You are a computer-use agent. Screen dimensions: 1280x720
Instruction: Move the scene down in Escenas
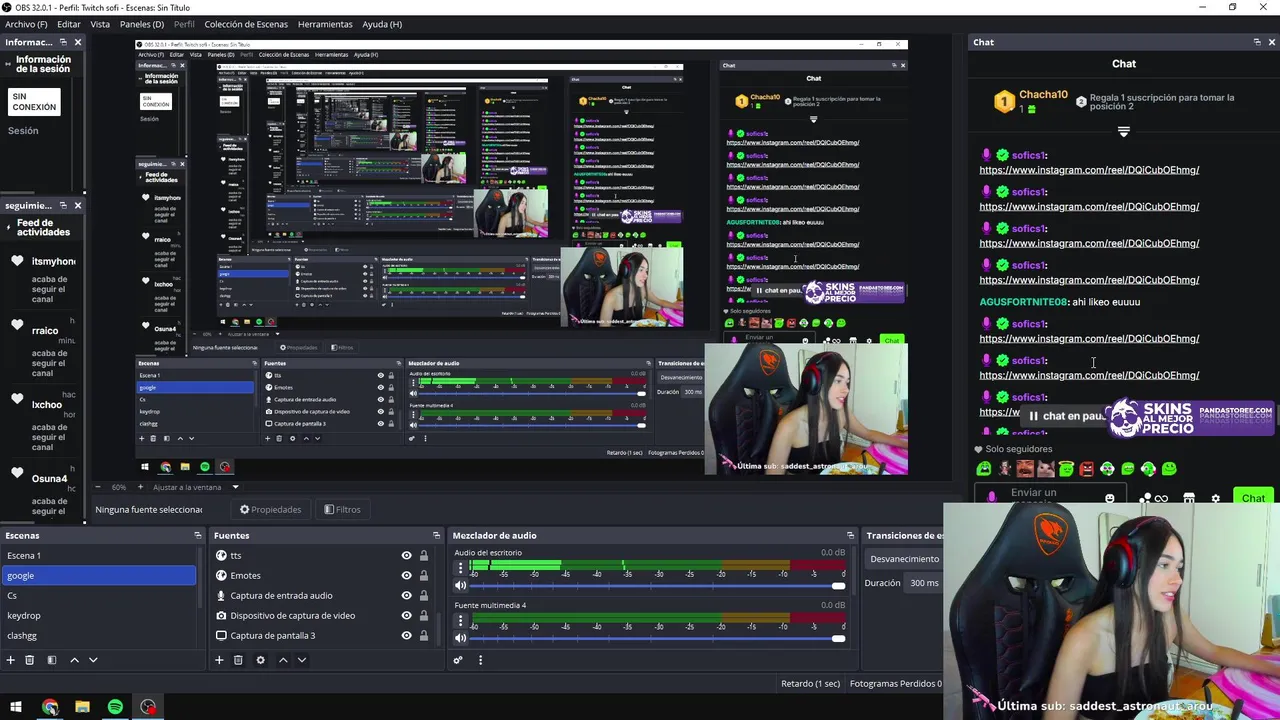click(x=93, y=660)
